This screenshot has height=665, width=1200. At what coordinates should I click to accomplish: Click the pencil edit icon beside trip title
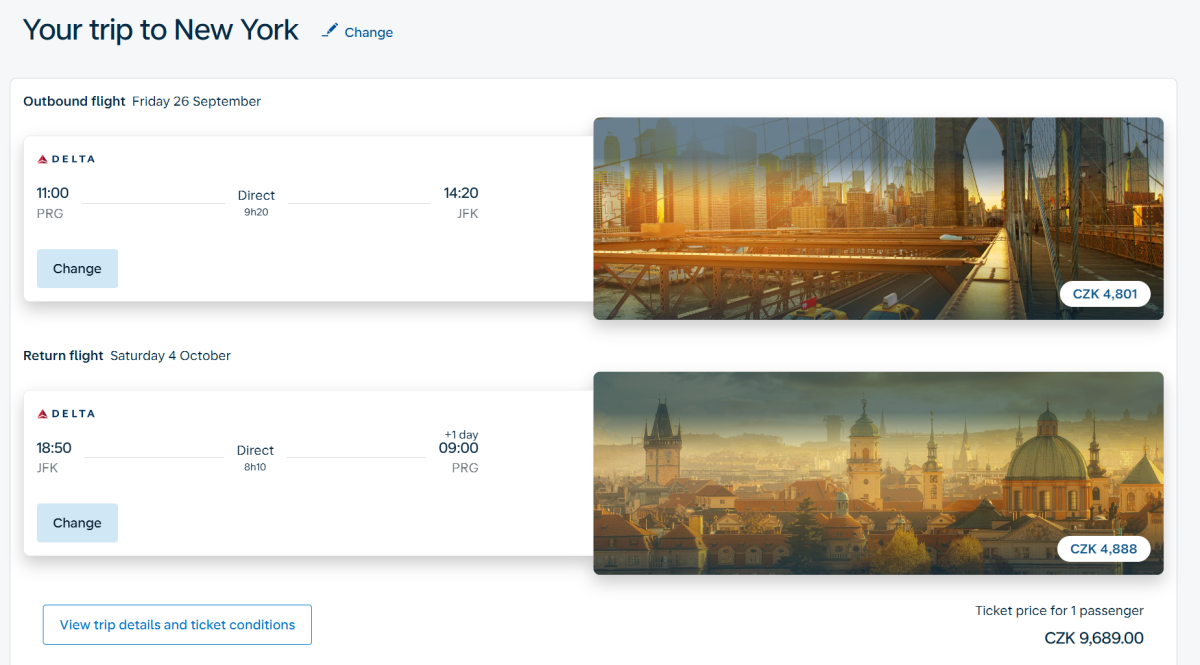click(x=330, y=31)
